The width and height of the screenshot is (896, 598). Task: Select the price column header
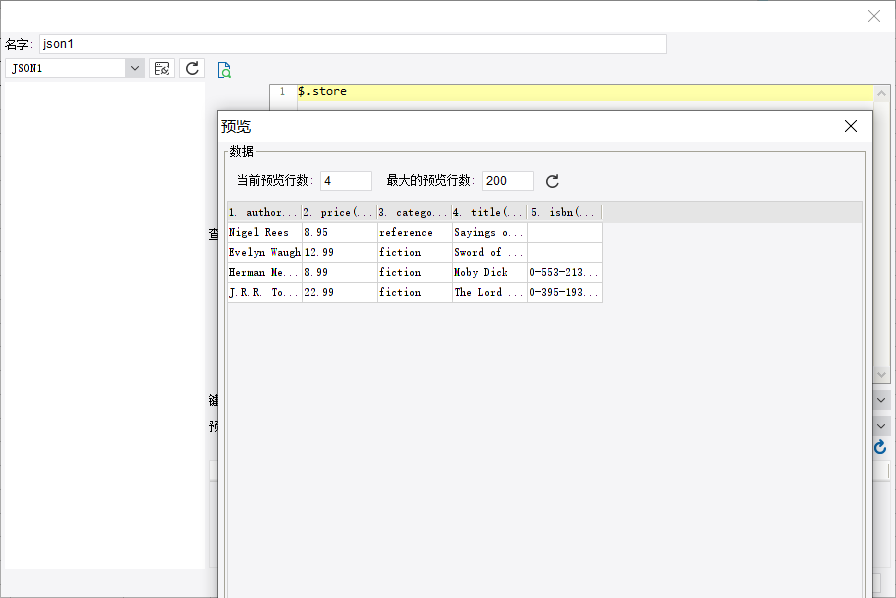tap(339, 212)
